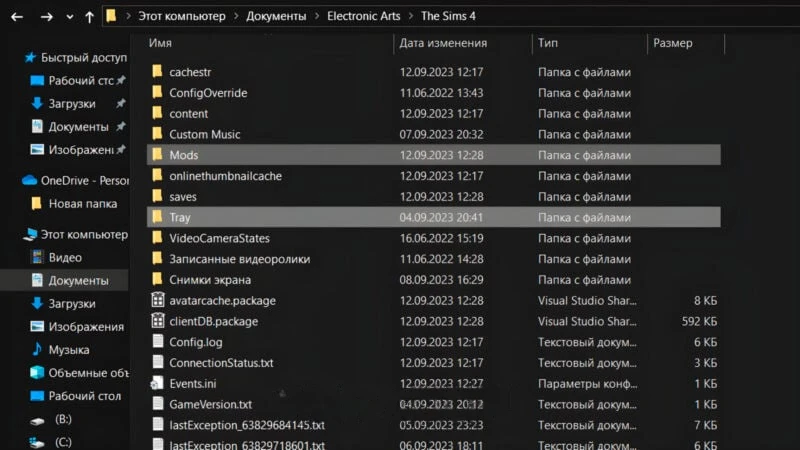
Task: Go up one folder level arrow
Action: point(89,17)
